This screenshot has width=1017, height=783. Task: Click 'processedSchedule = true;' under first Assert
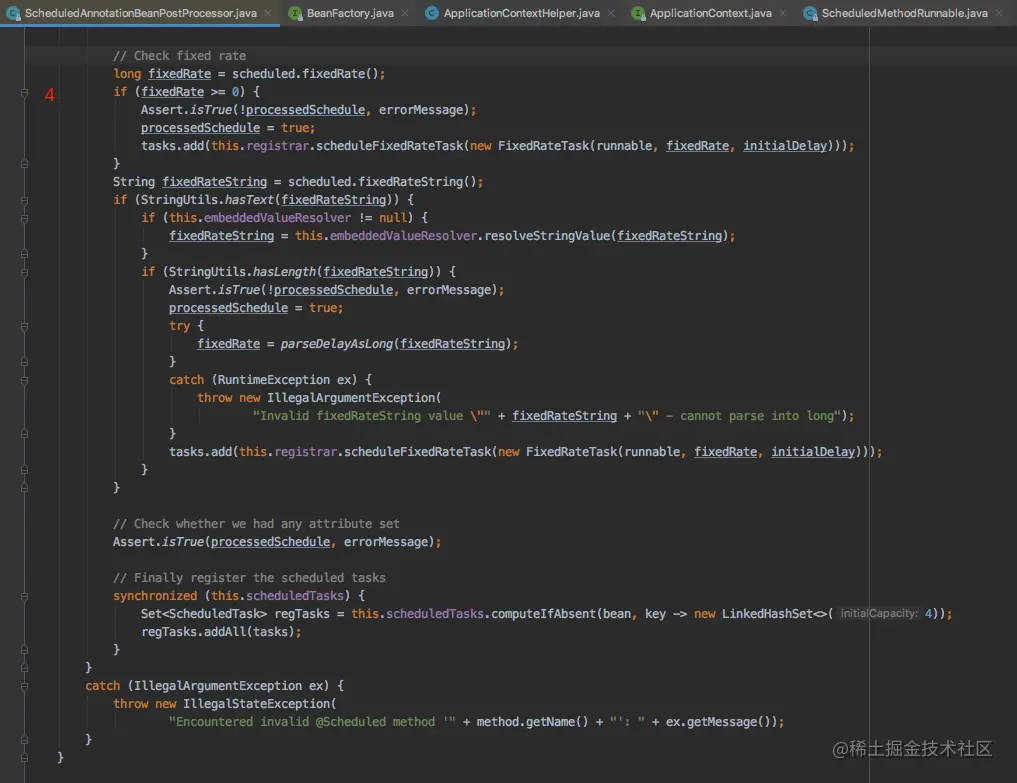[x=228, y=128]
